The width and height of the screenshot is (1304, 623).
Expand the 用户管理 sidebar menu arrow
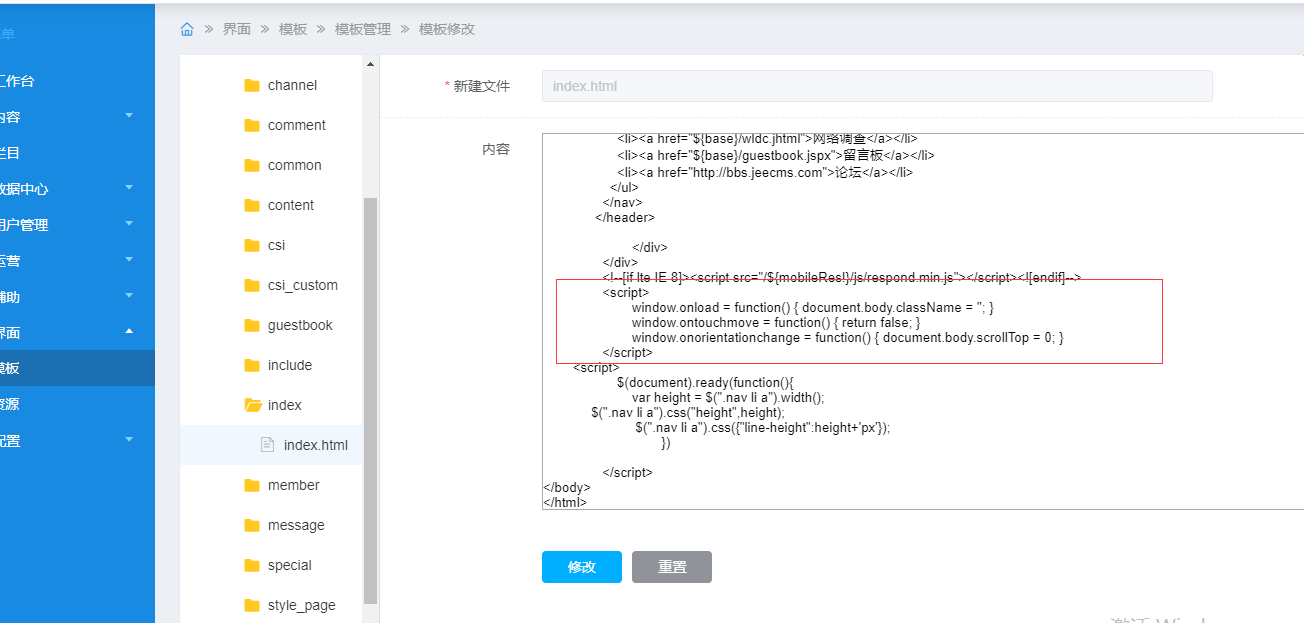coord(129,224)
